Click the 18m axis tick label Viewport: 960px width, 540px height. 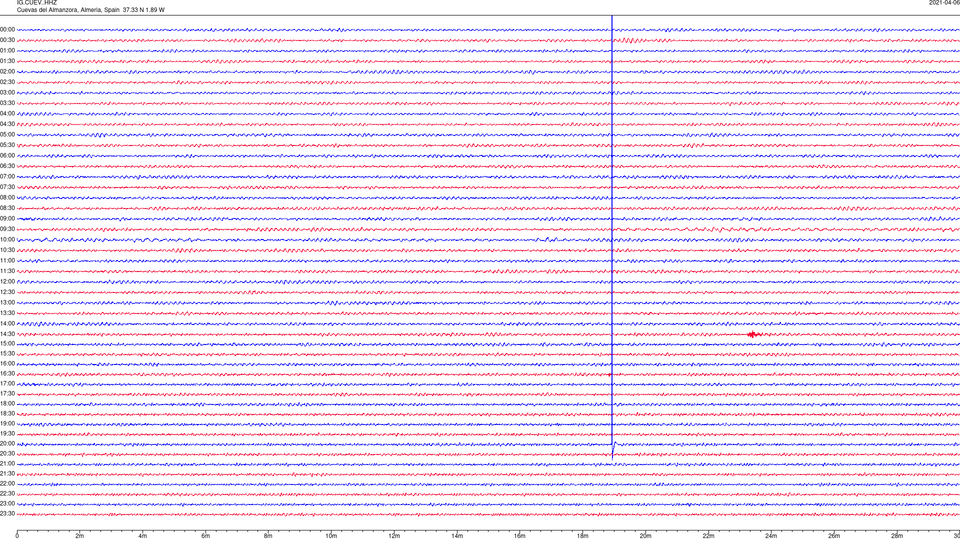583,536
